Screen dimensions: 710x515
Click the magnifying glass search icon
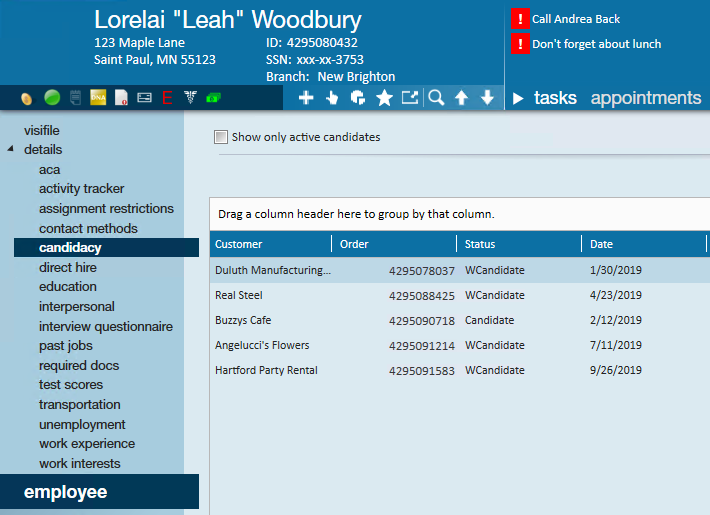point(437,97)
